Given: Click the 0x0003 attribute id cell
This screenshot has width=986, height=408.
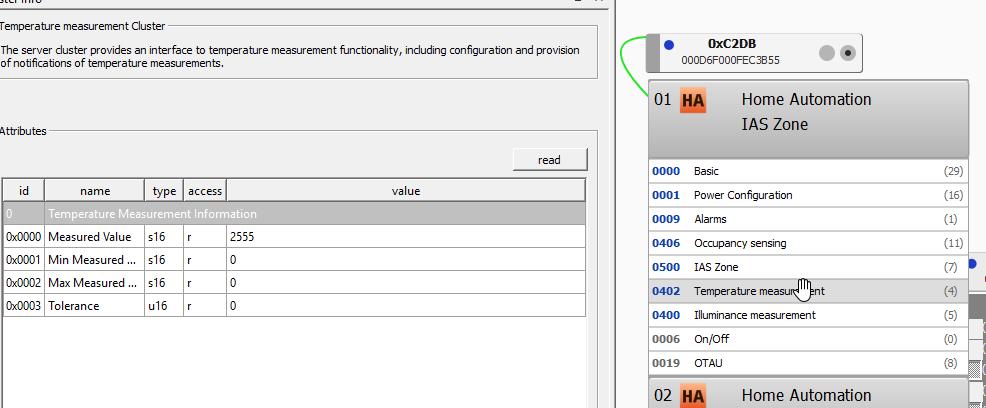Looking at the screenshot, I should pos(23,306).
